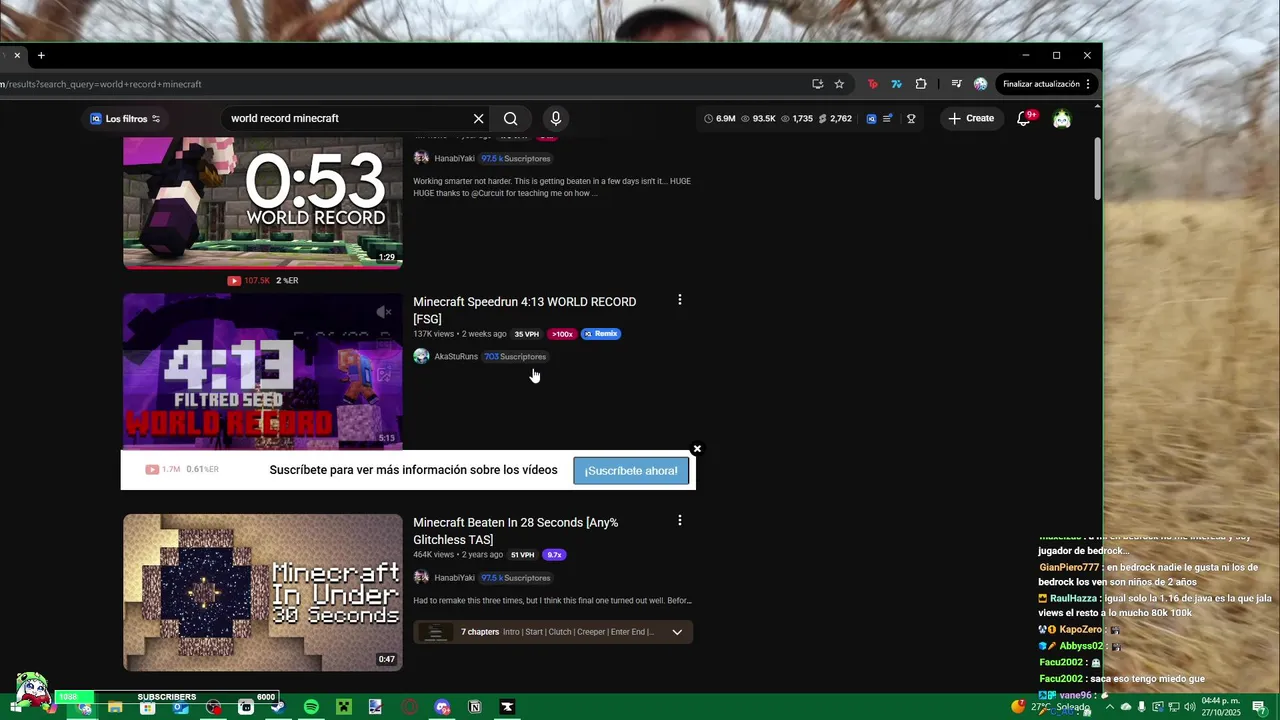Open more options for the 4:13 speedrun video
Screen dimensions: 1280x720
pyautogui.click(x=680, y=300)
